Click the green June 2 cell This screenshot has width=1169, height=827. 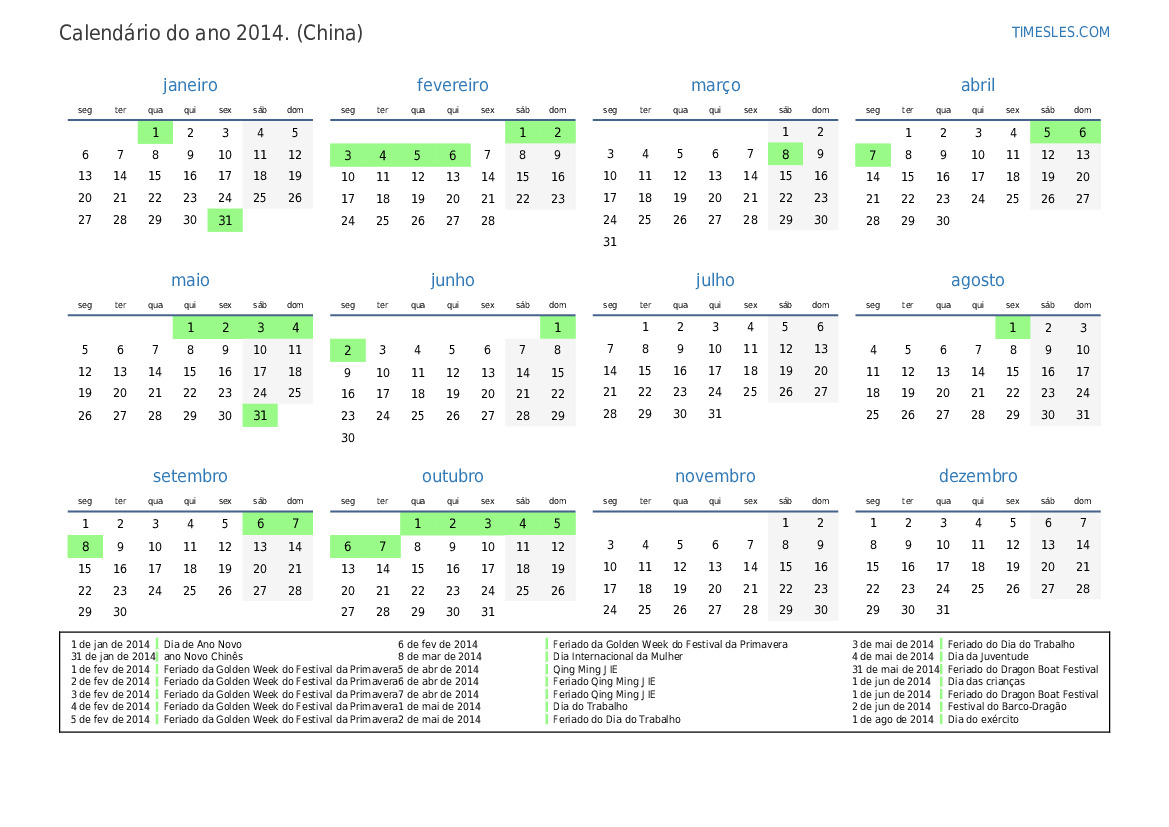click(x=348, y=350)
